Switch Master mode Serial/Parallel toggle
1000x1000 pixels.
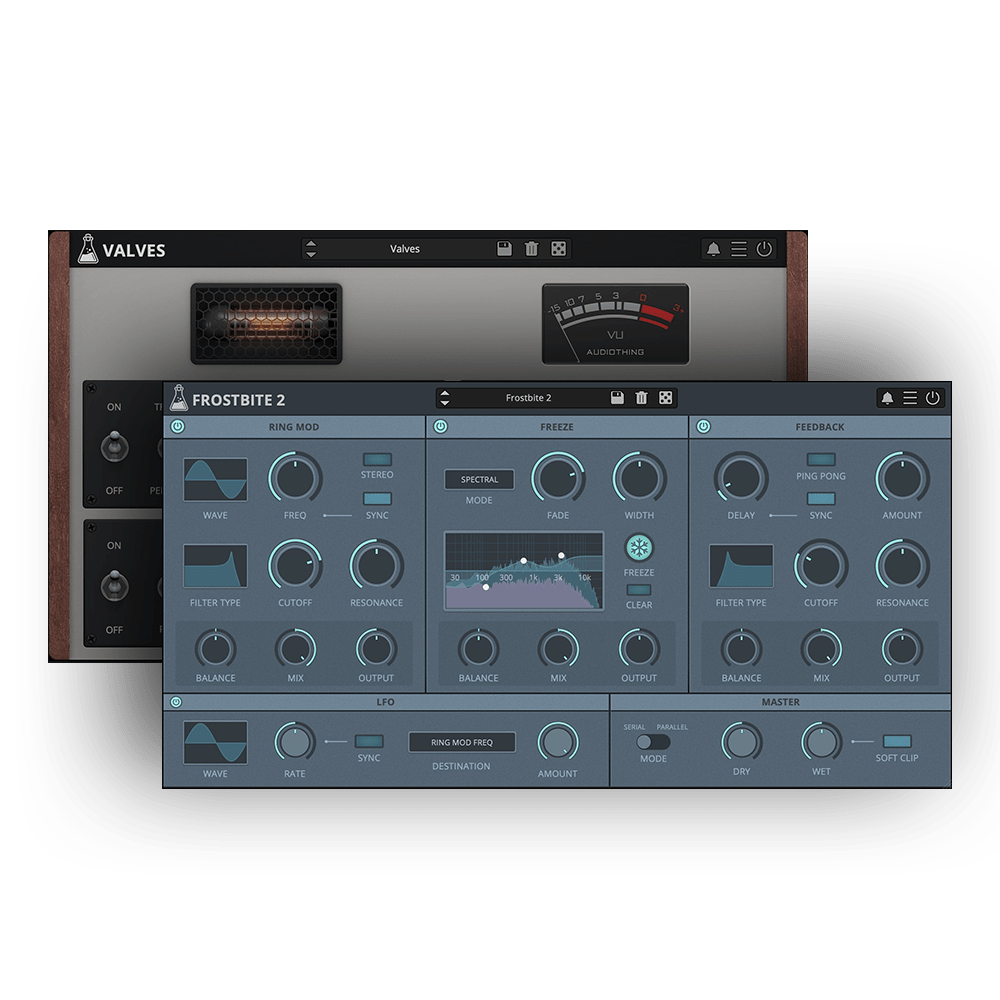[653, 742]
